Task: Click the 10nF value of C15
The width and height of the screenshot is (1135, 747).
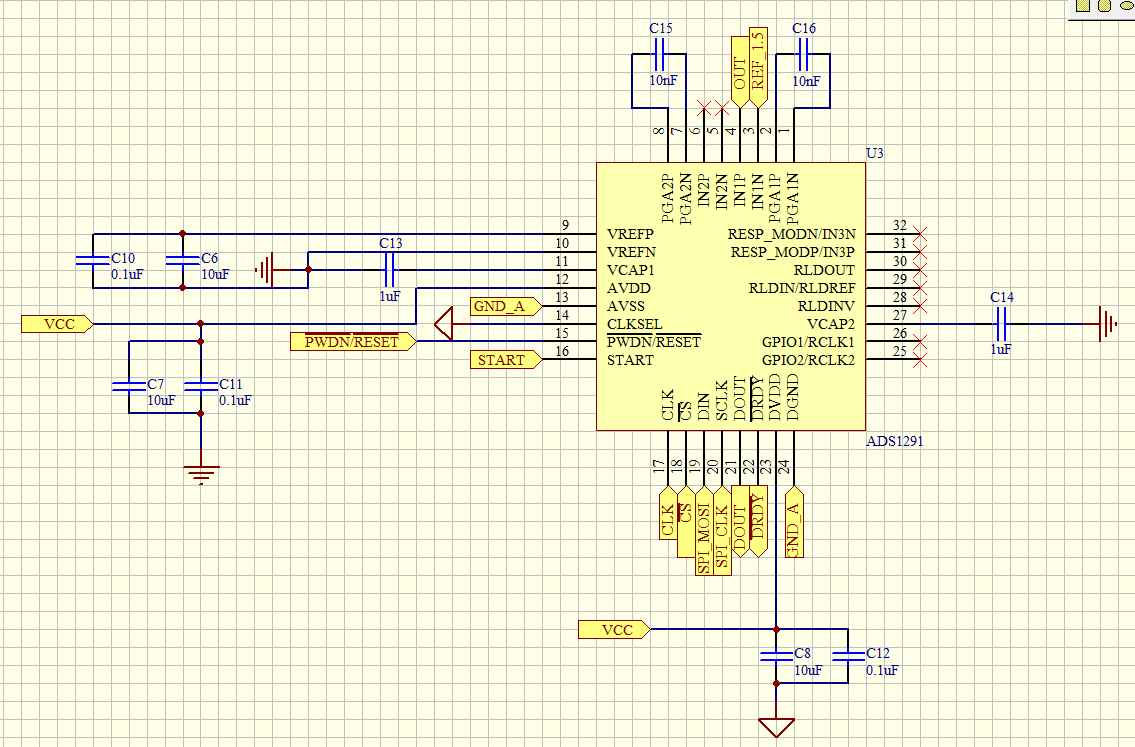Action: tap(662, 80)
